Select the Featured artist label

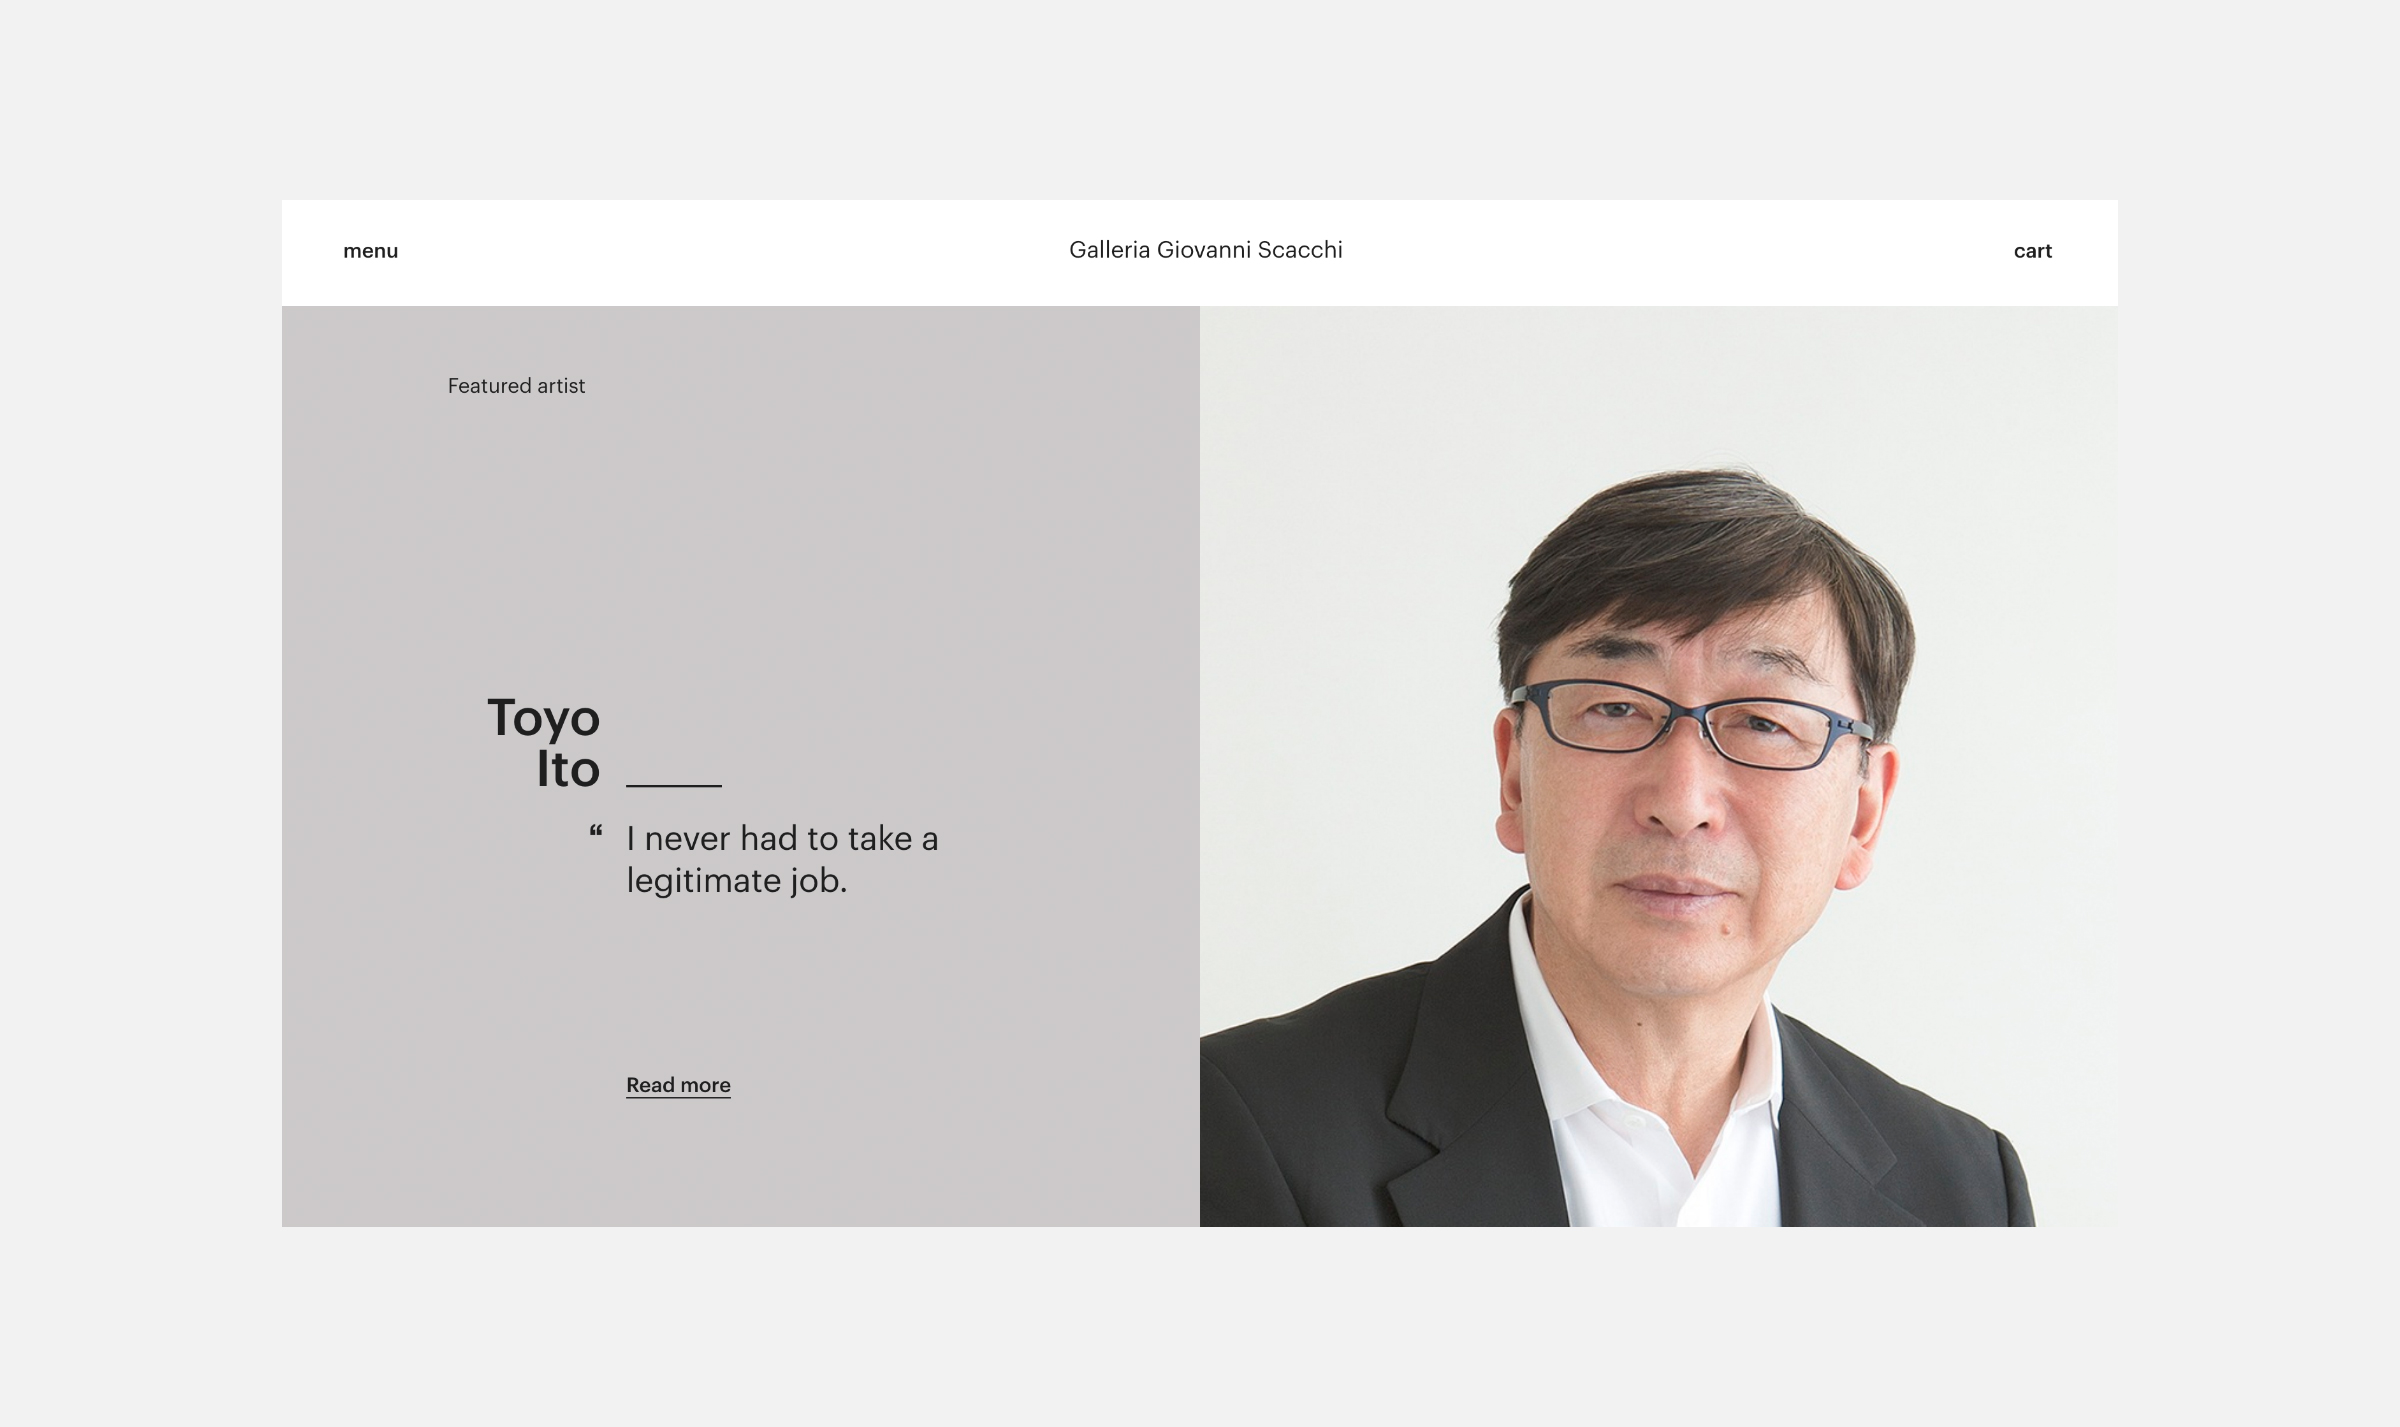pyautogui.click(x=516, y=386)
